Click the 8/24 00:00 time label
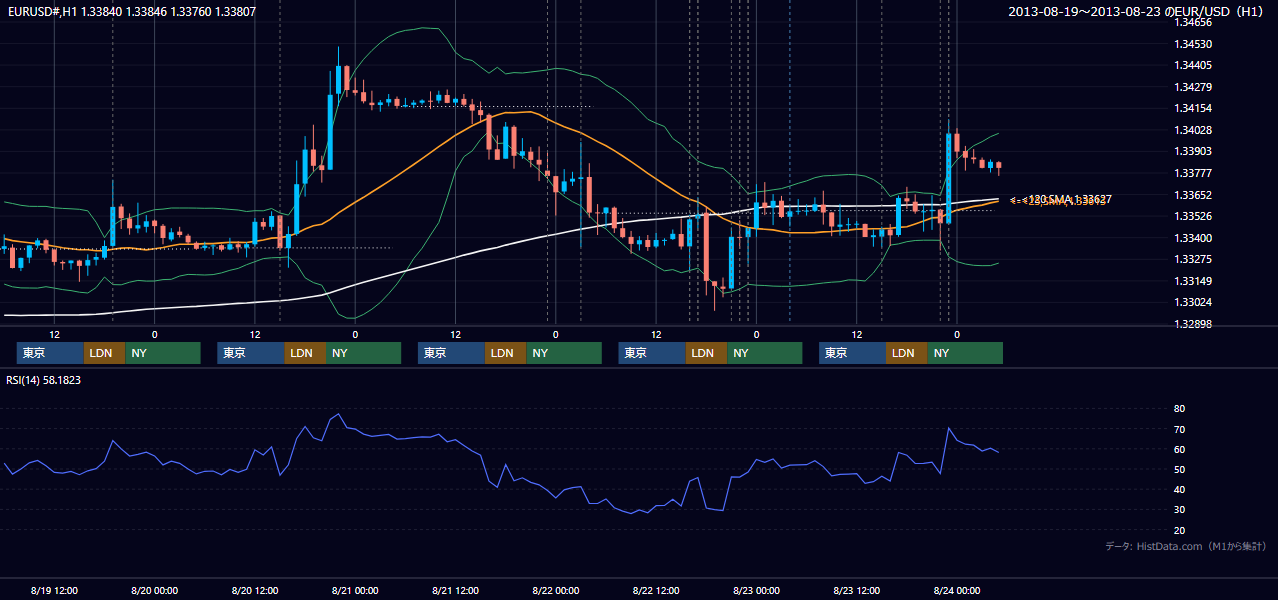This screenshot has height=600, width=1278. pyautogui.click(x=956, y=590)
